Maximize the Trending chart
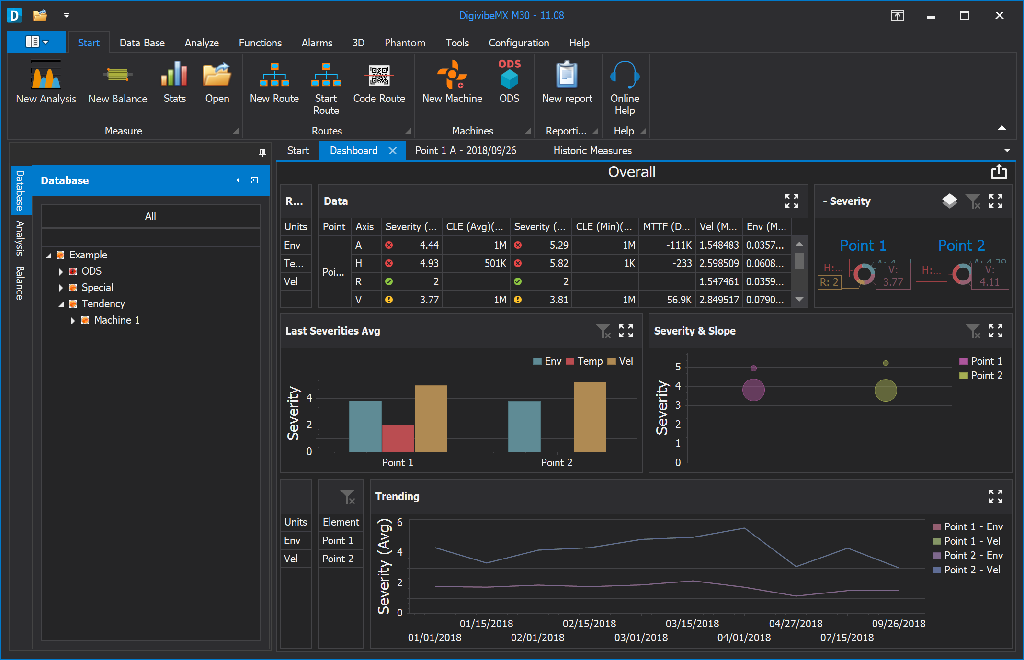The height and width of the screenshot is (660, 1024). point(995,497)
